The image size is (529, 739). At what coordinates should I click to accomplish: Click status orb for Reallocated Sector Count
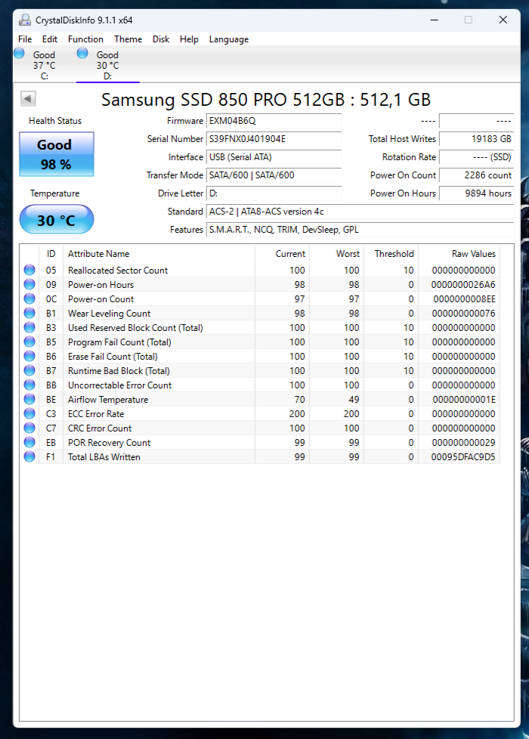(29, 270)
